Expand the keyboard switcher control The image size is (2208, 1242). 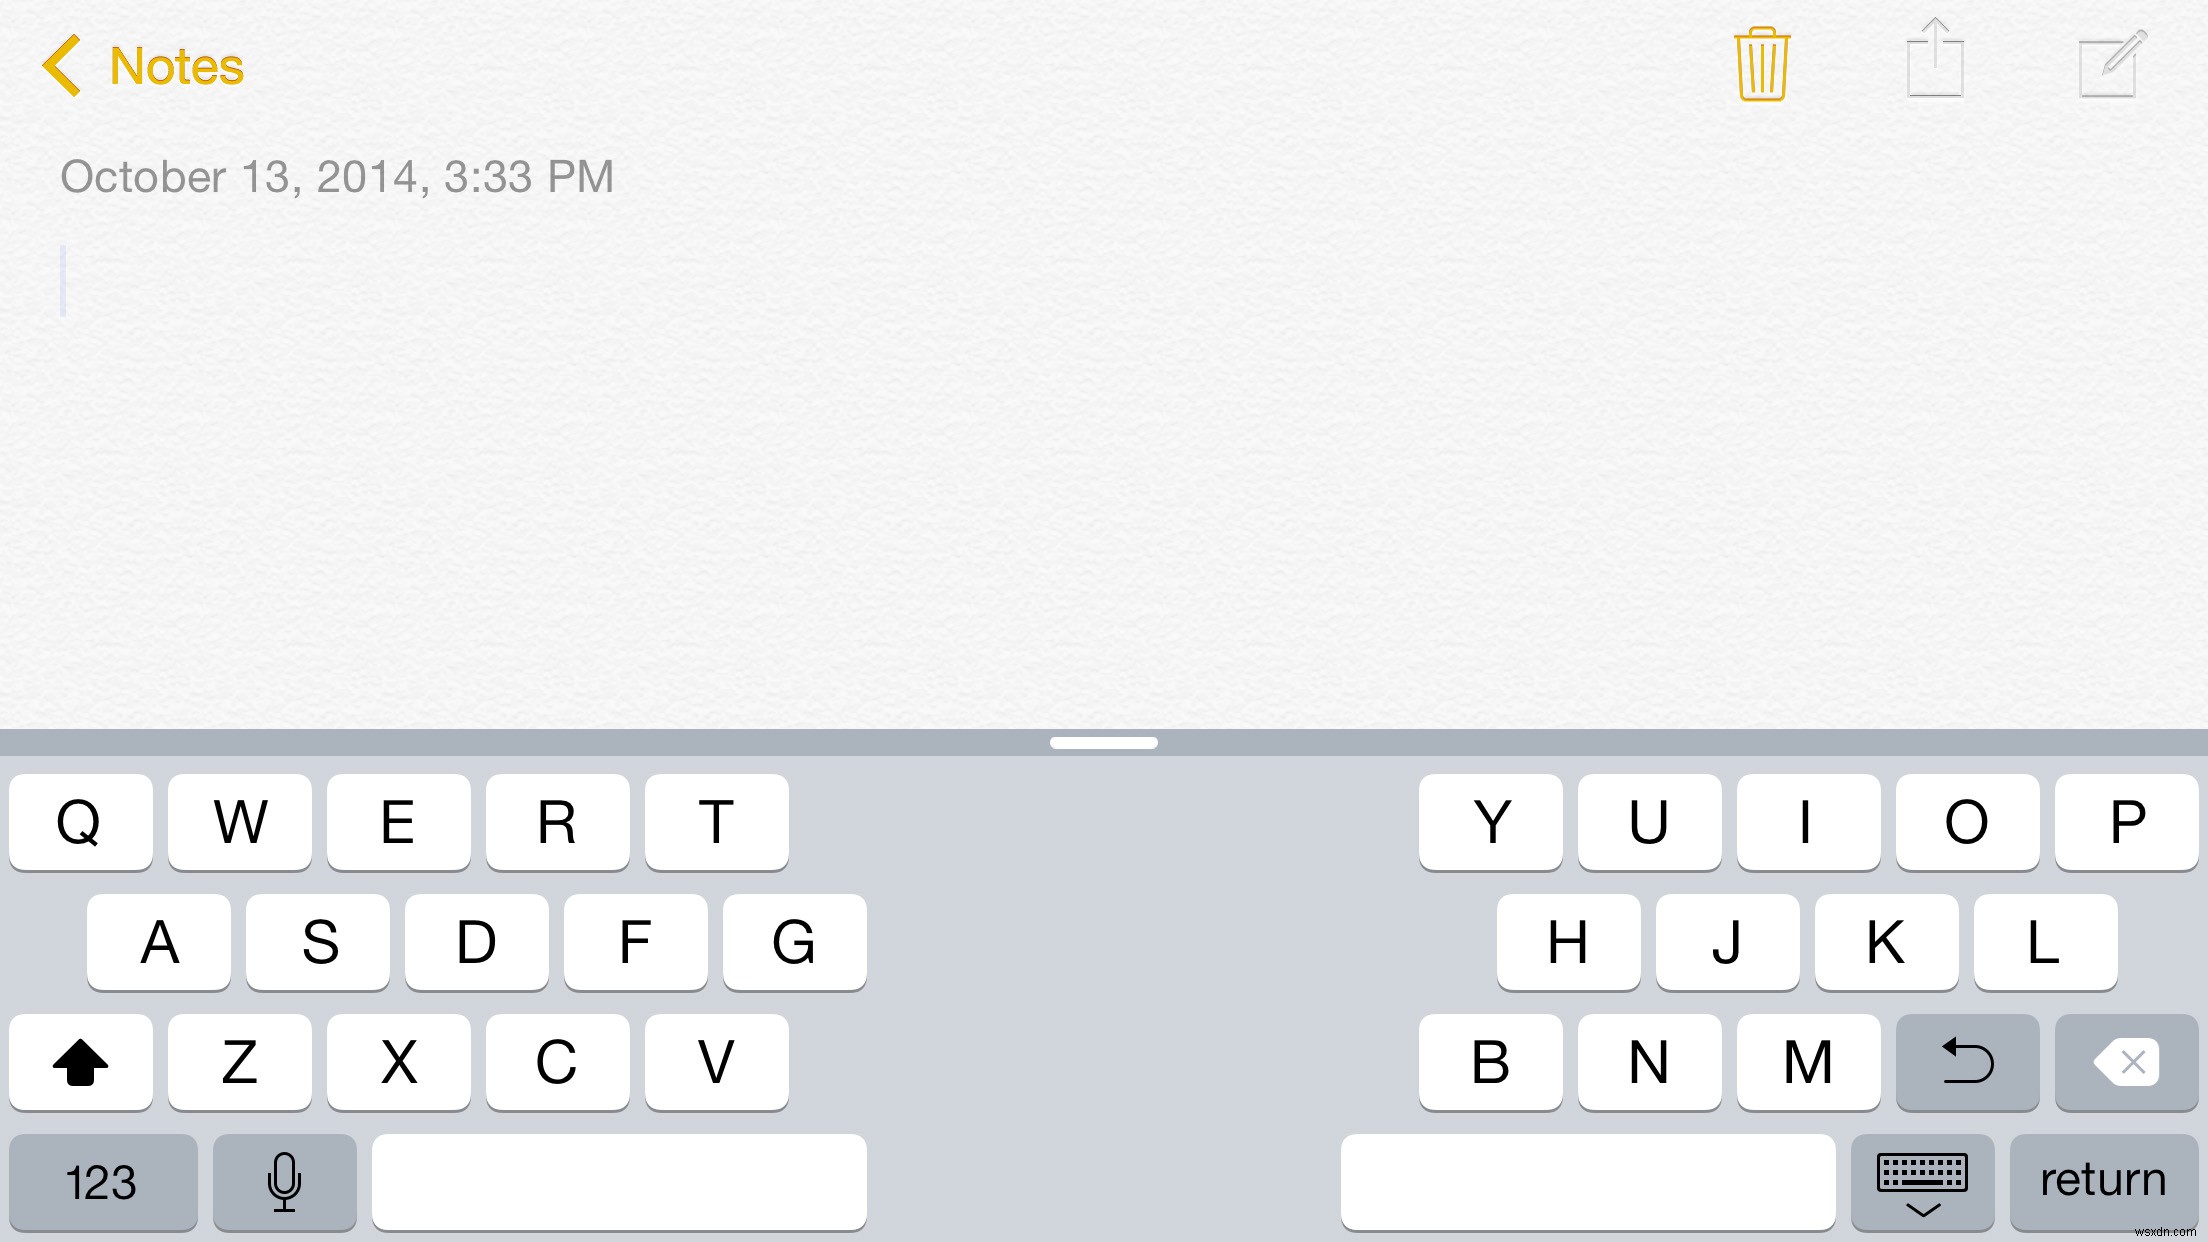click(x=1918, y=1180)
